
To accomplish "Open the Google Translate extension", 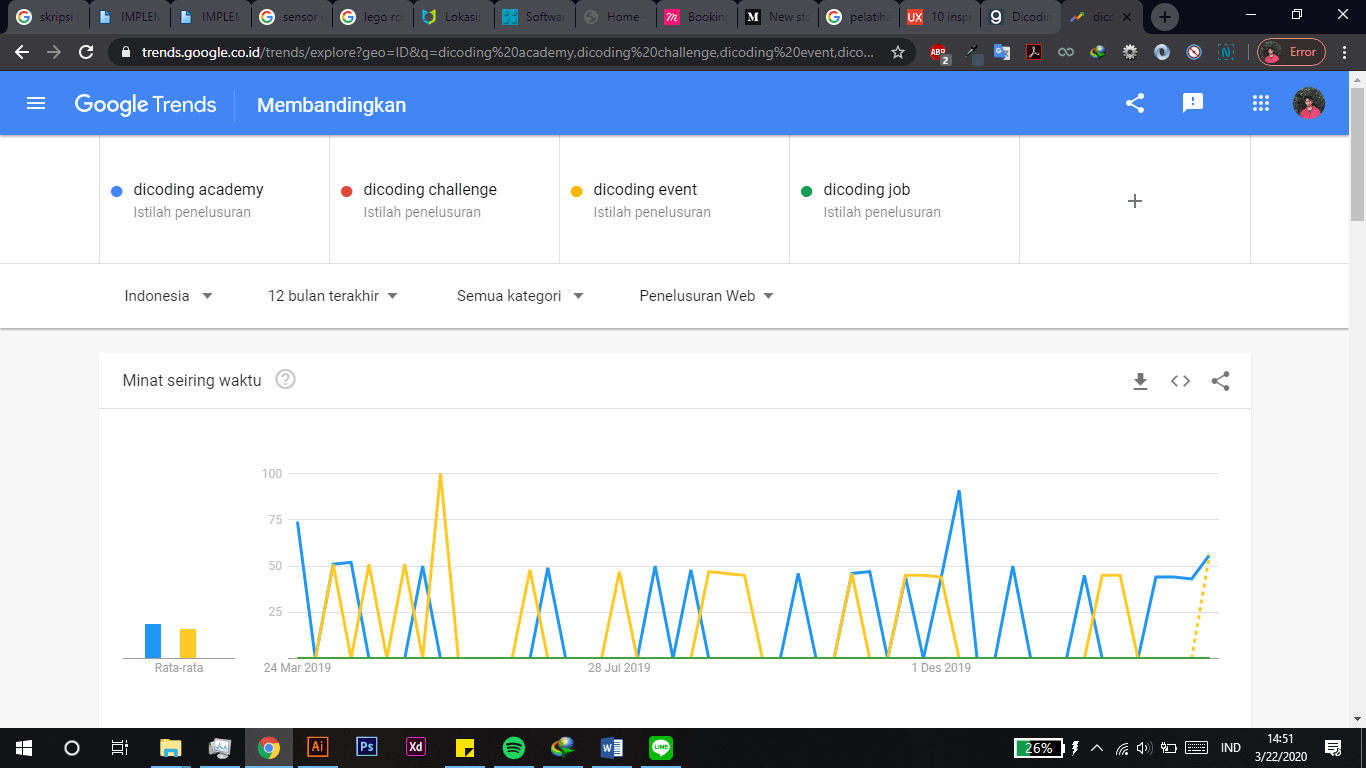I will tap(1002, 53).
